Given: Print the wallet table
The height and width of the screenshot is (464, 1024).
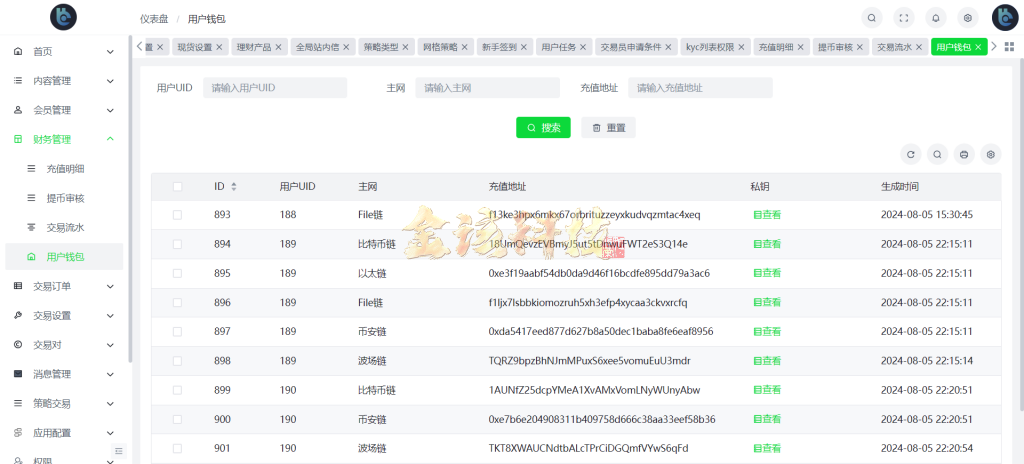Looking at the screenshot, I should [x=964, y=154].
